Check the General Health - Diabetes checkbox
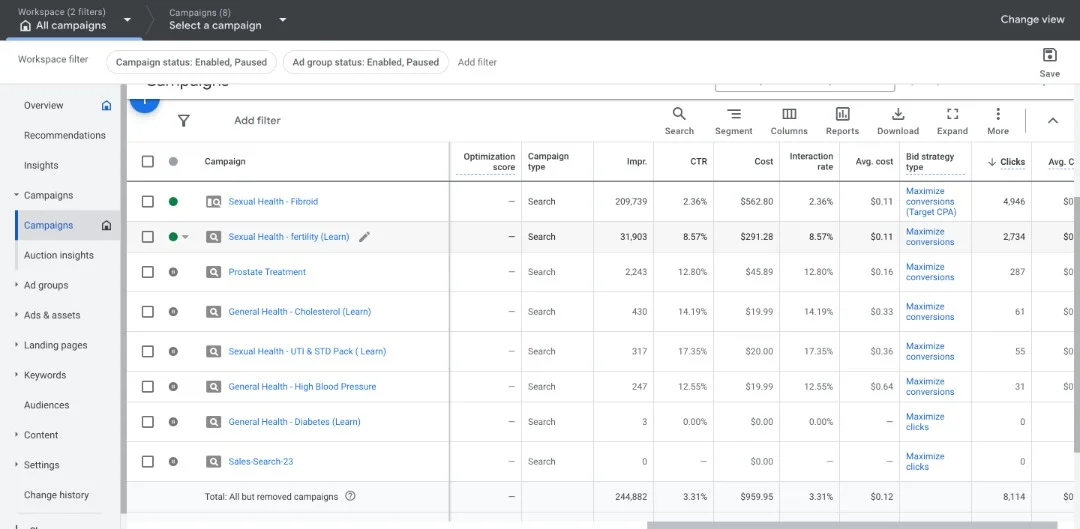Screen dimensions: 1080x529 pyautogui.click(x=147, y=422)
